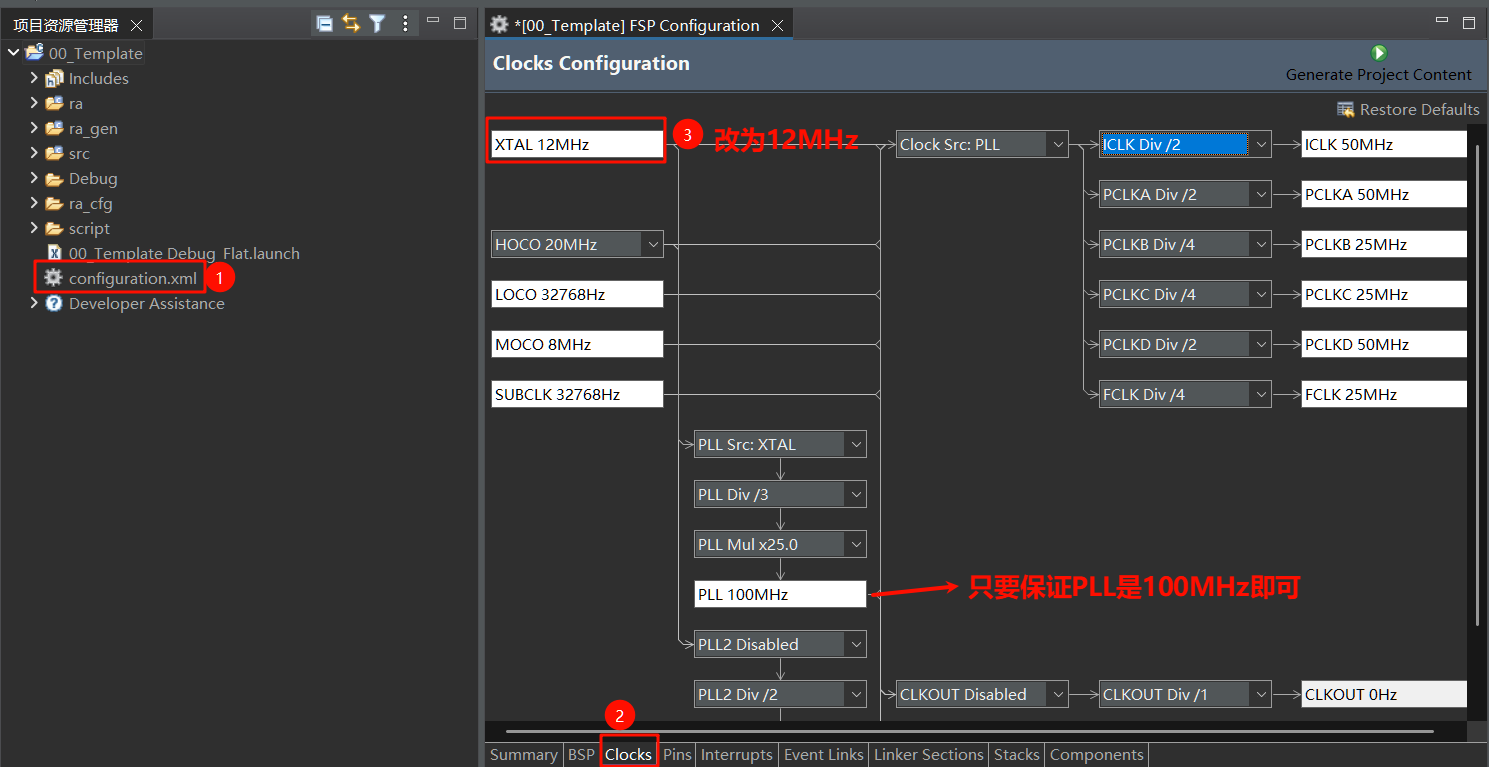Click the 00_Template project folder icon
Viewport: 1489px width, 767px height.
35,53
